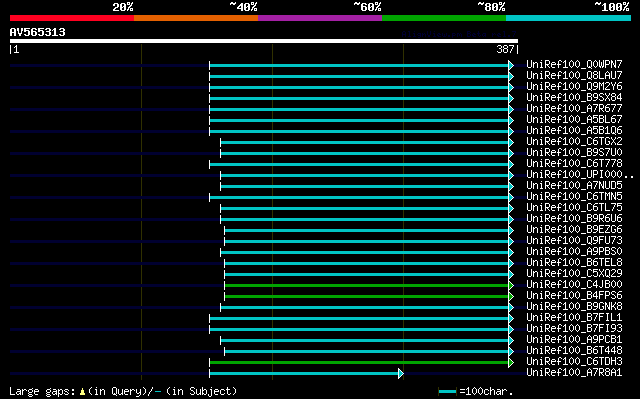
Task: Click the cyan alignment bar for UniRef100_B6T448
Action: 367,351
